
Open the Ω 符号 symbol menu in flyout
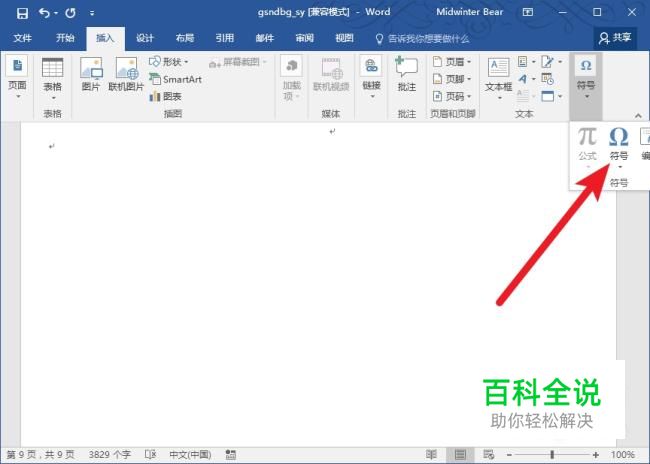pos(618,147)
